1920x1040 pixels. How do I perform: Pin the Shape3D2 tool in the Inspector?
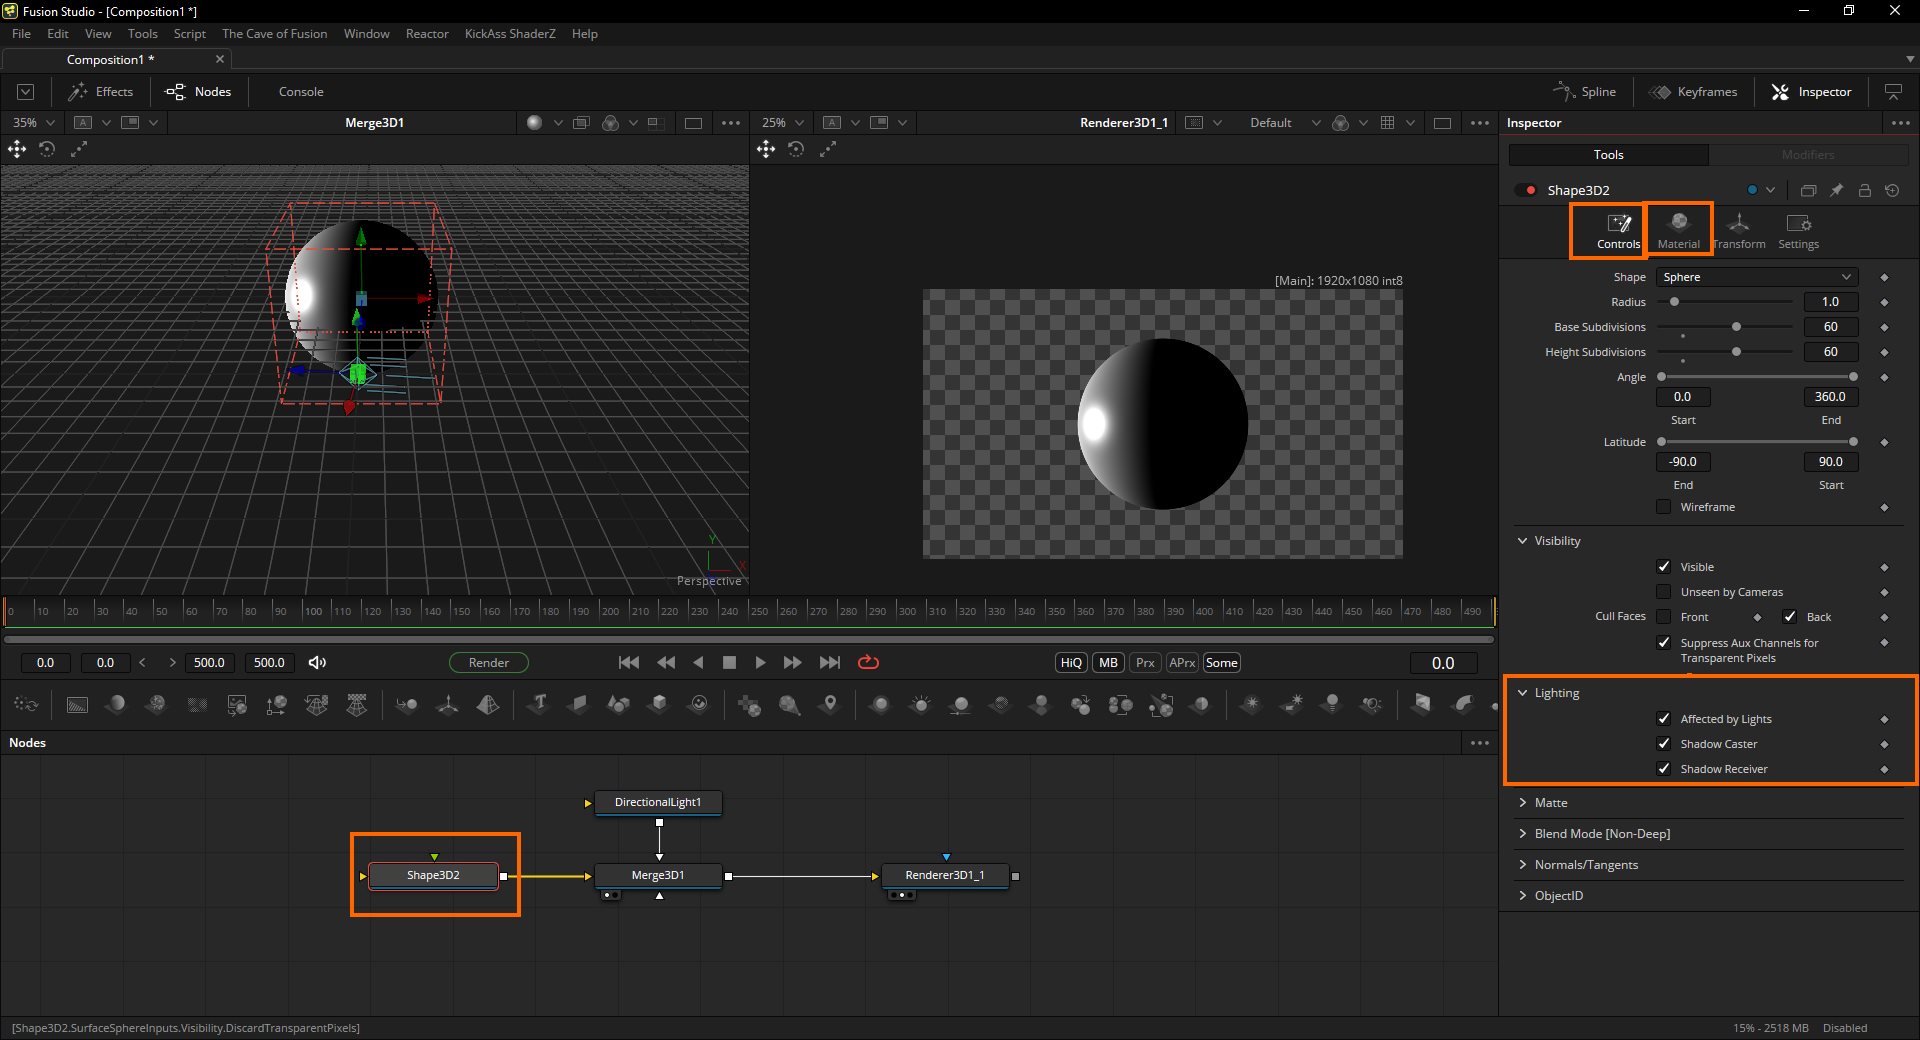point(1836,190)
